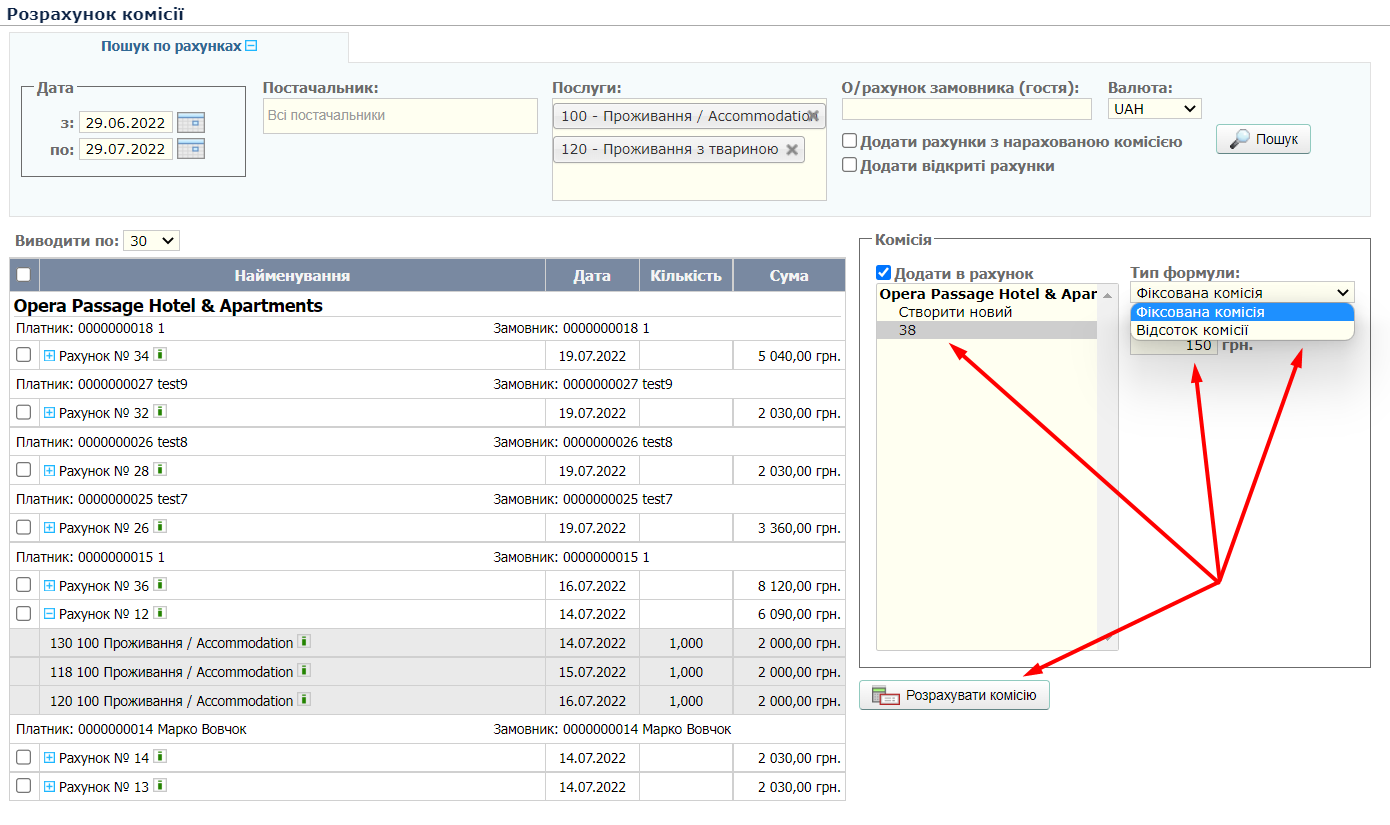The width and height of the screenshot is (1390, 825).
Task: Choose Створити новий in invoice list
Action: click(955, 312)
